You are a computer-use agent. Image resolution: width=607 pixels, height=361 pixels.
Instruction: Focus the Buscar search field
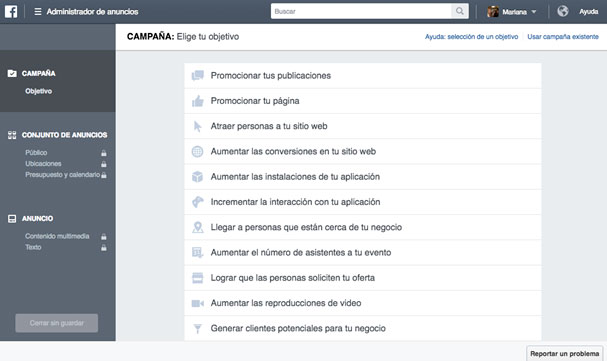361,11
